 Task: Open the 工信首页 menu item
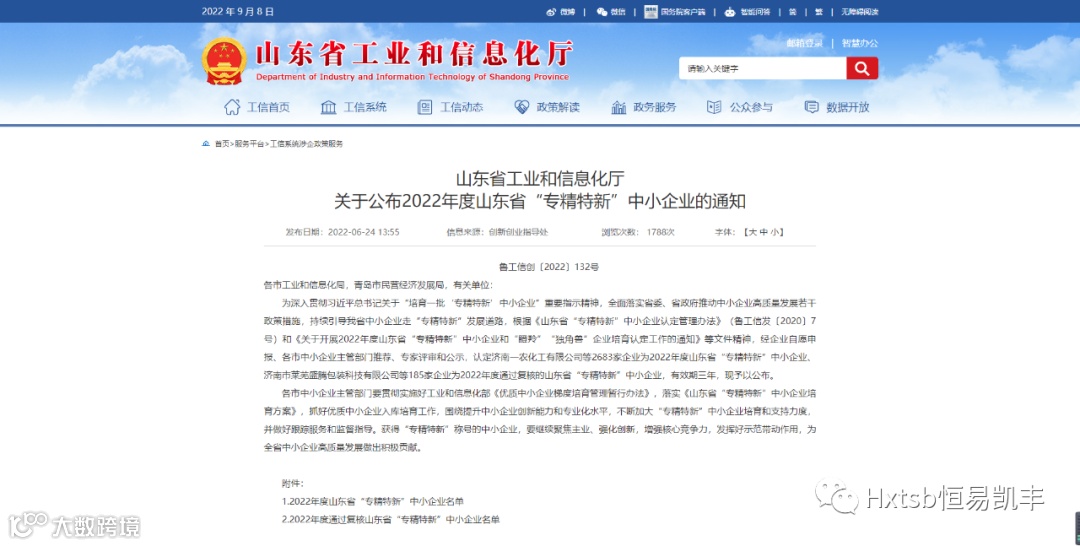(x=269, y=107)
